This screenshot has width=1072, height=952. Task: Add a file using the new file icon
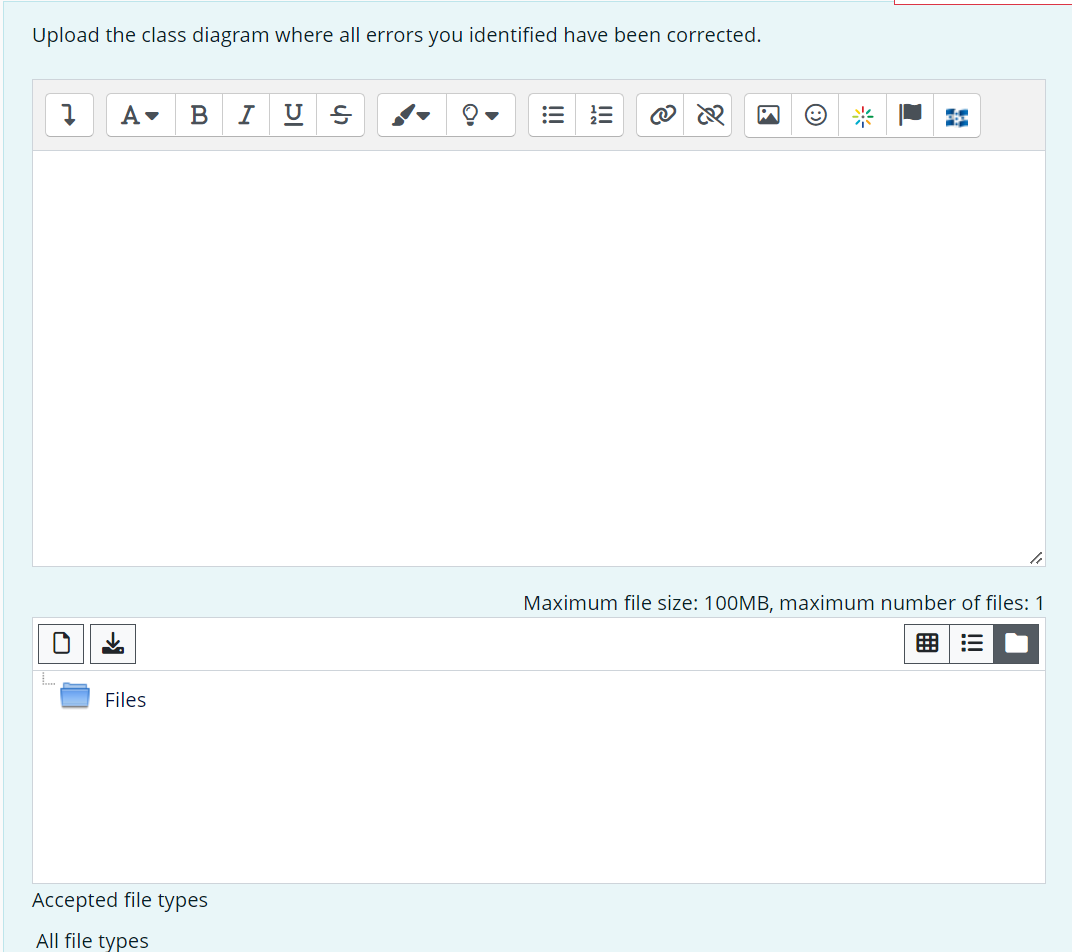61,643
